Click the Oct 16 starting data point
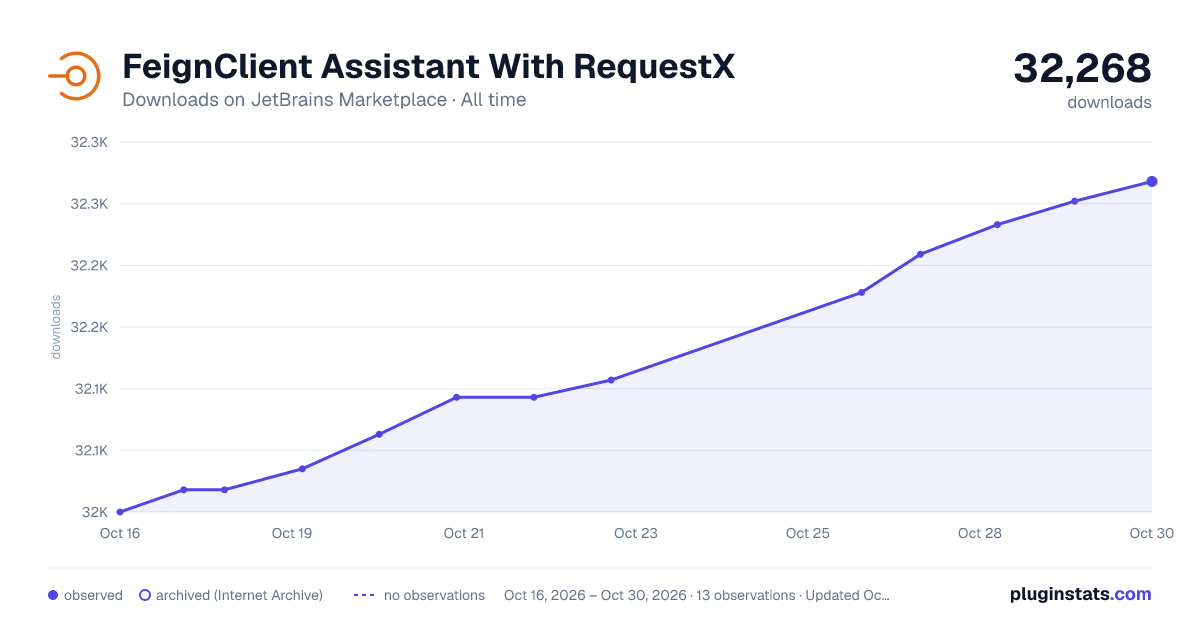 point(120,512)
